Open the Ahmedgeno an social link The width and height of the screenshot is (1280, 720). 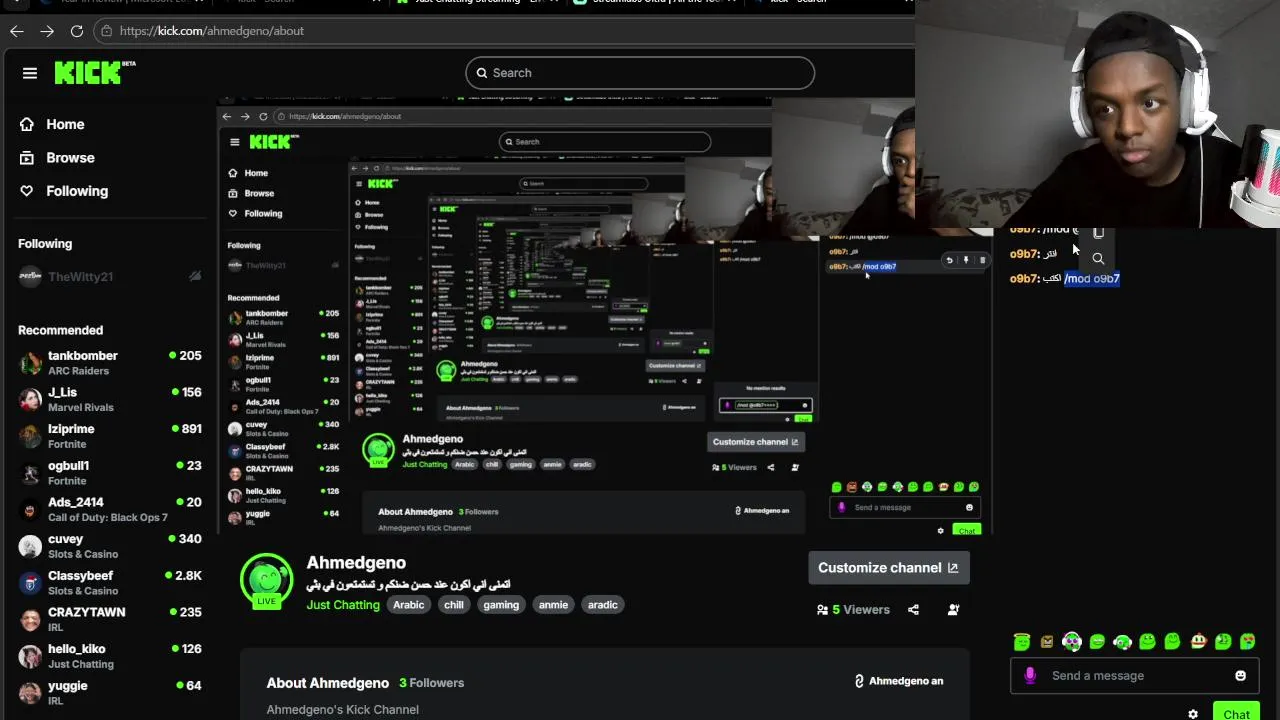(x=898, y=681)
